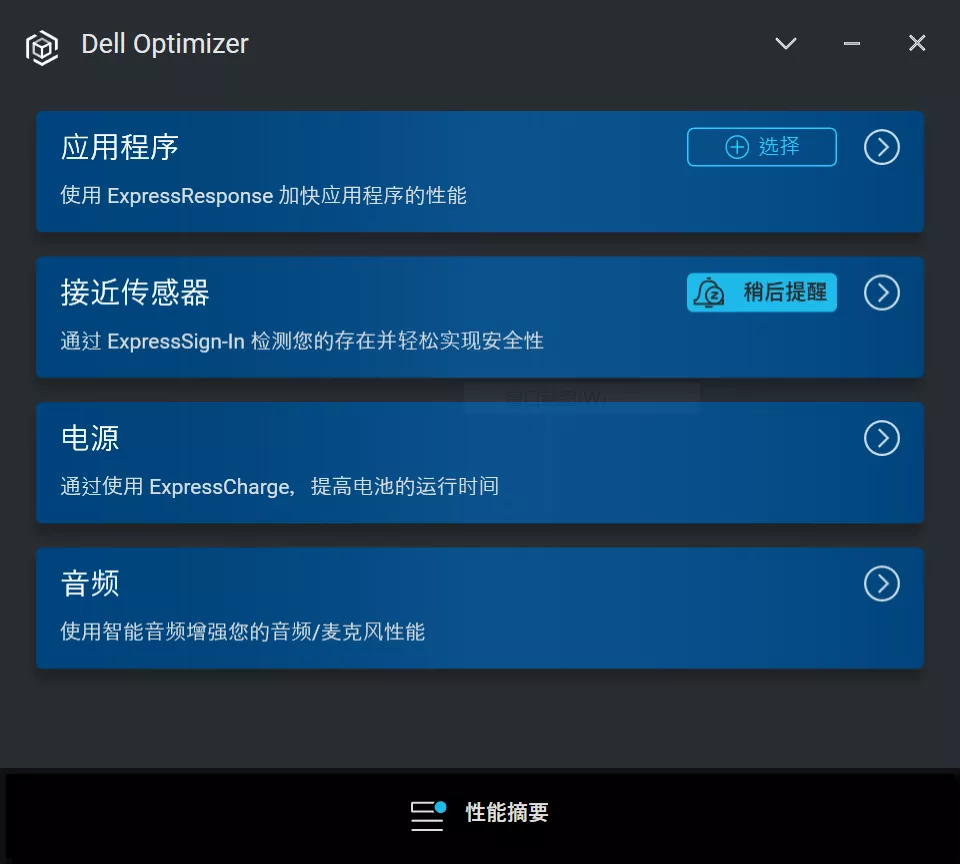960x864 pixels.
Task: Click the snooze bell icon in 稍后提醒
Action: pos(710,293)
